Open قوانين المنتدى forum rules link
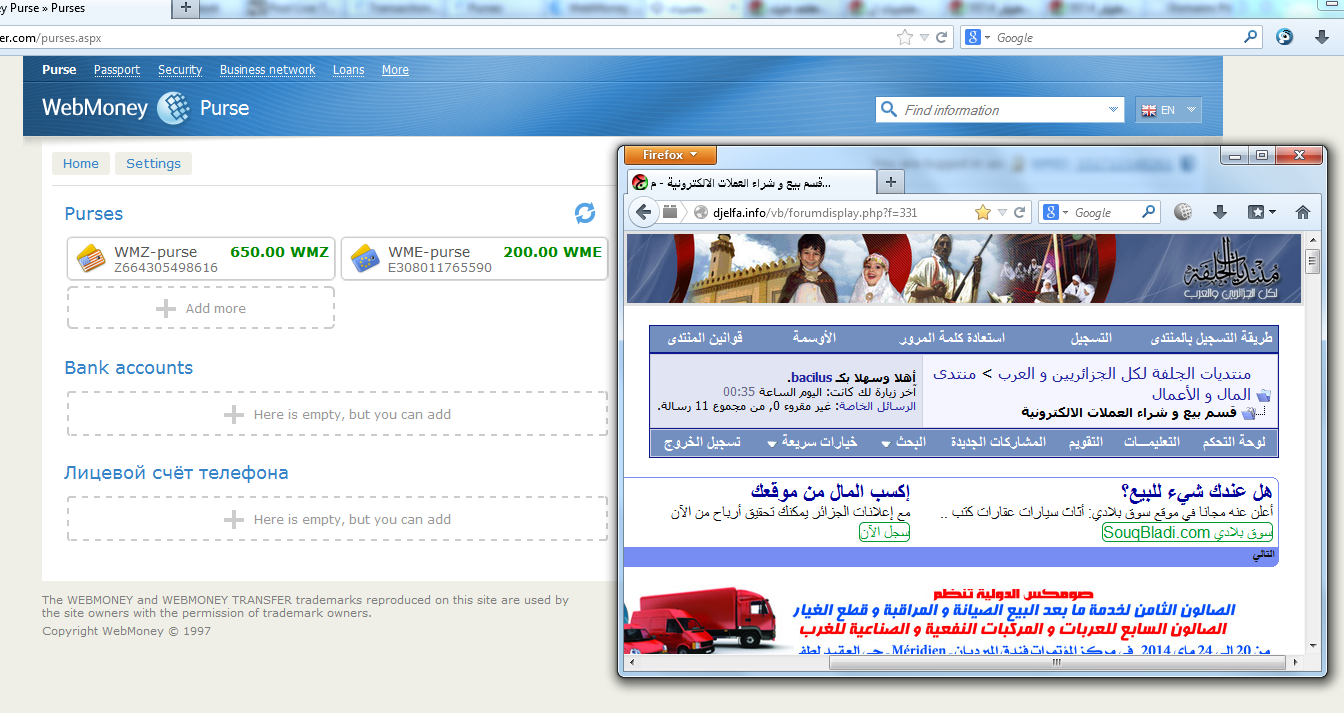Screen dimensions: 1344x713 (705, 338)
